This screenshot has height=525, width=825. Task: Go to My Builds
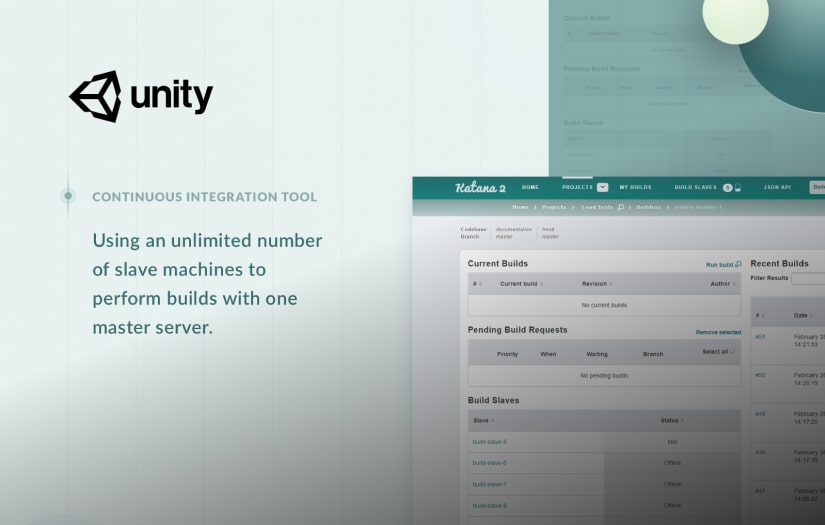point(635,187)
